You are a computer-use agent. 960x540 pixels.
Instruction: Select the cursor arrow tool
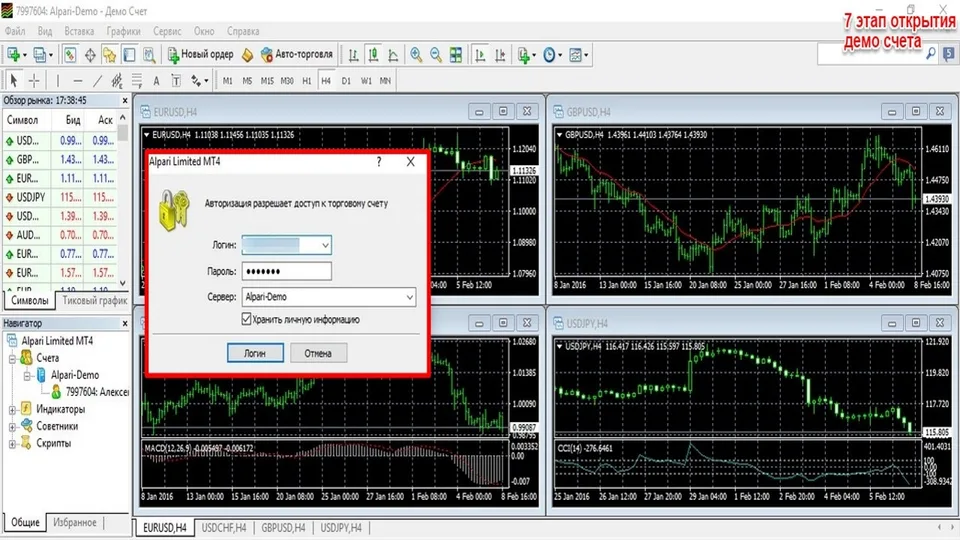(x=13, y=80)
